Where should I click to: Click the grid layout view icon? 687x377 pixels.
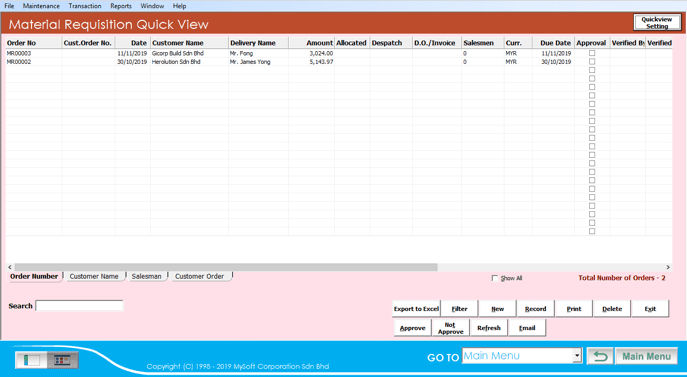pyautogui.click(x=62, y=360)
